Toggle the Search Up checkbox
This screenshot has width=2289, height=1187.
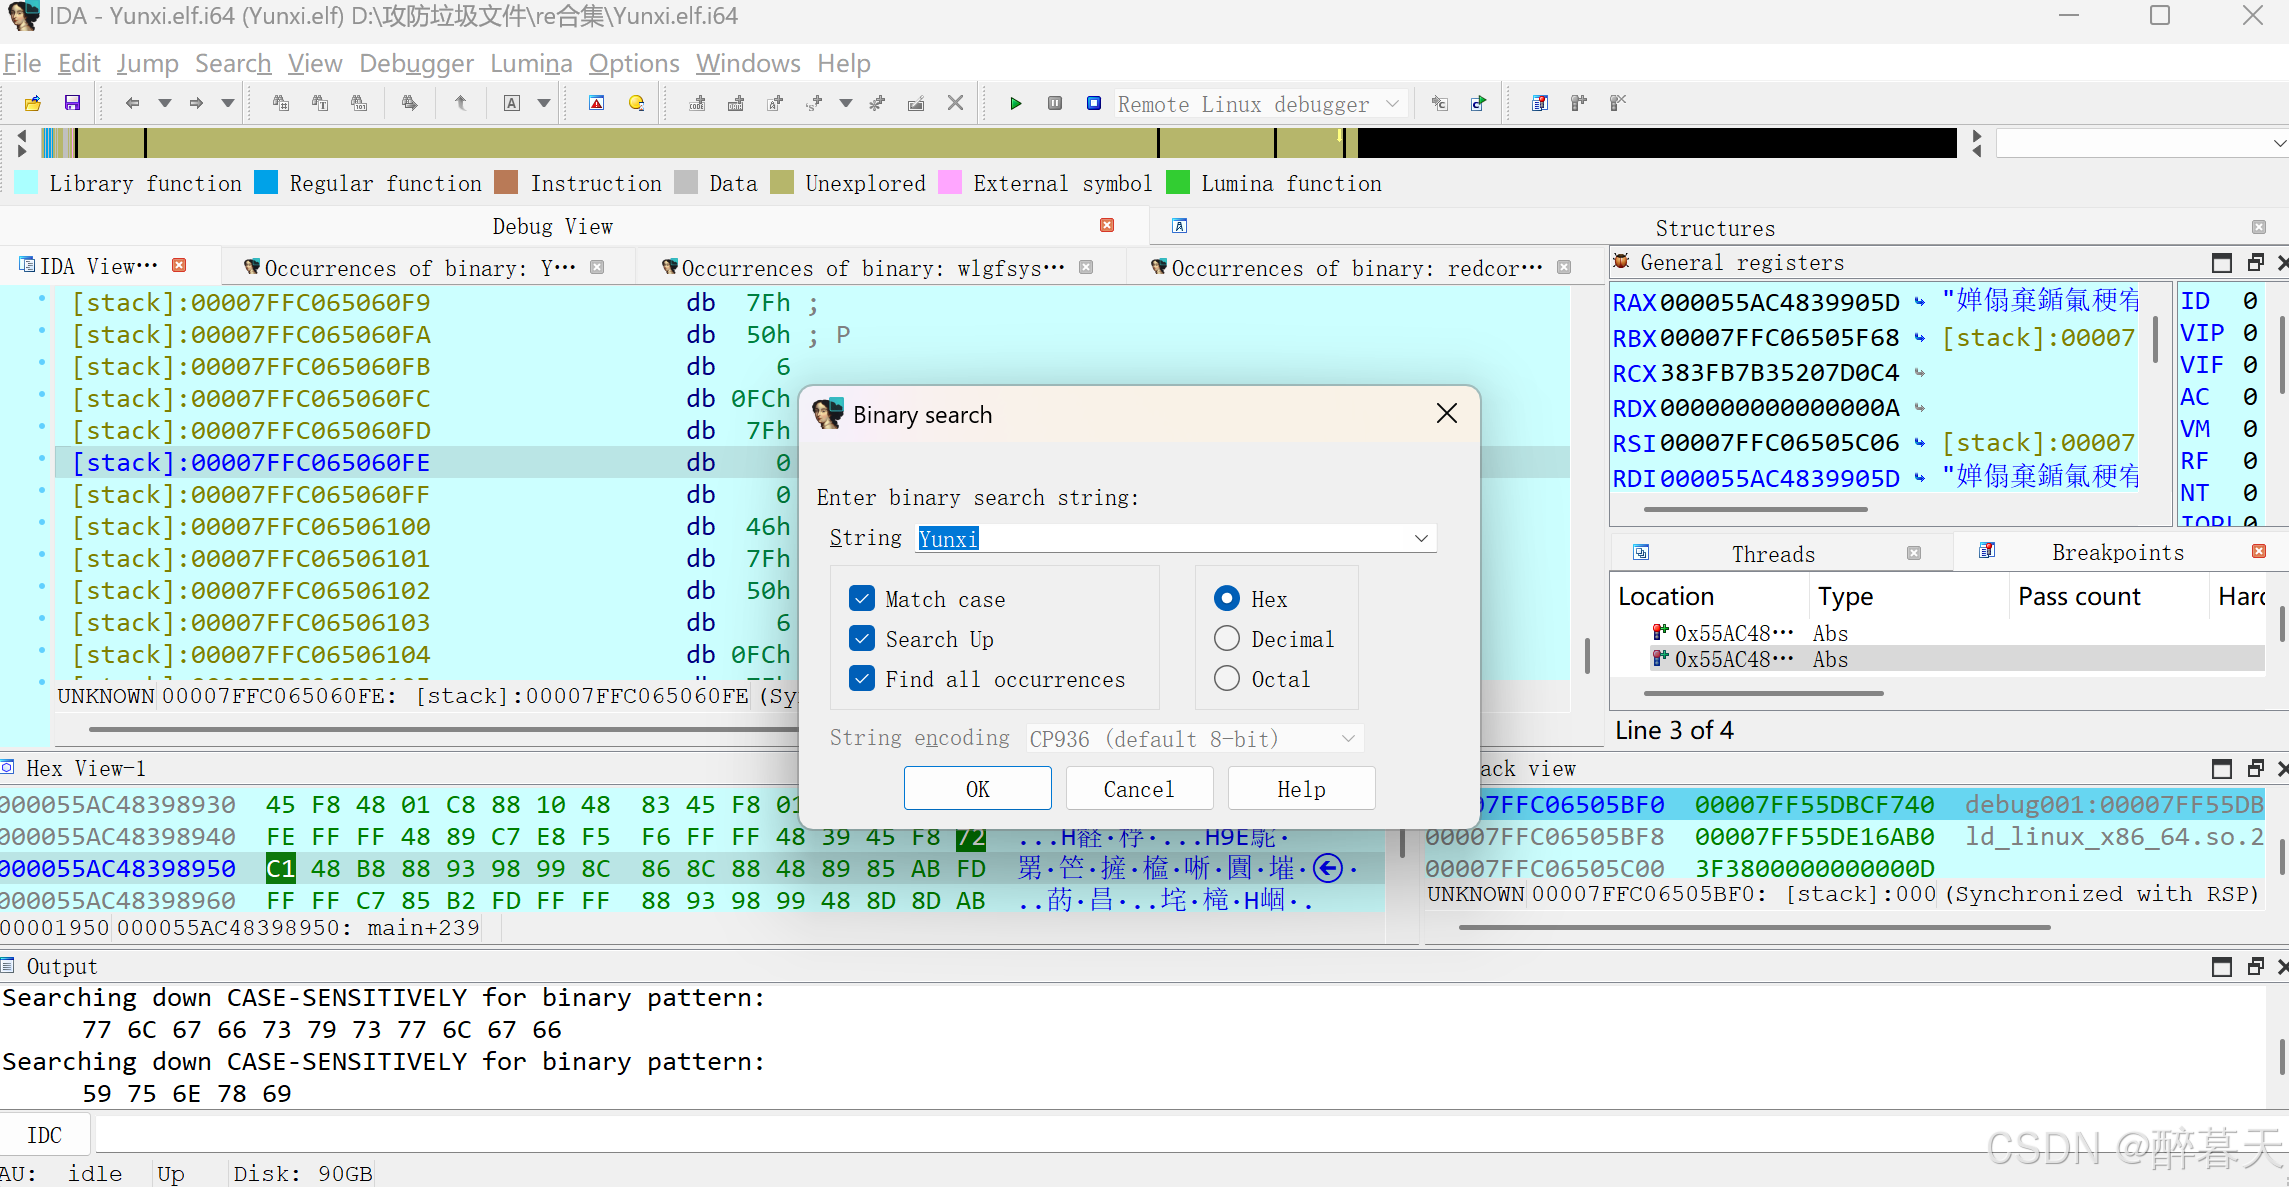coord(862,639)
